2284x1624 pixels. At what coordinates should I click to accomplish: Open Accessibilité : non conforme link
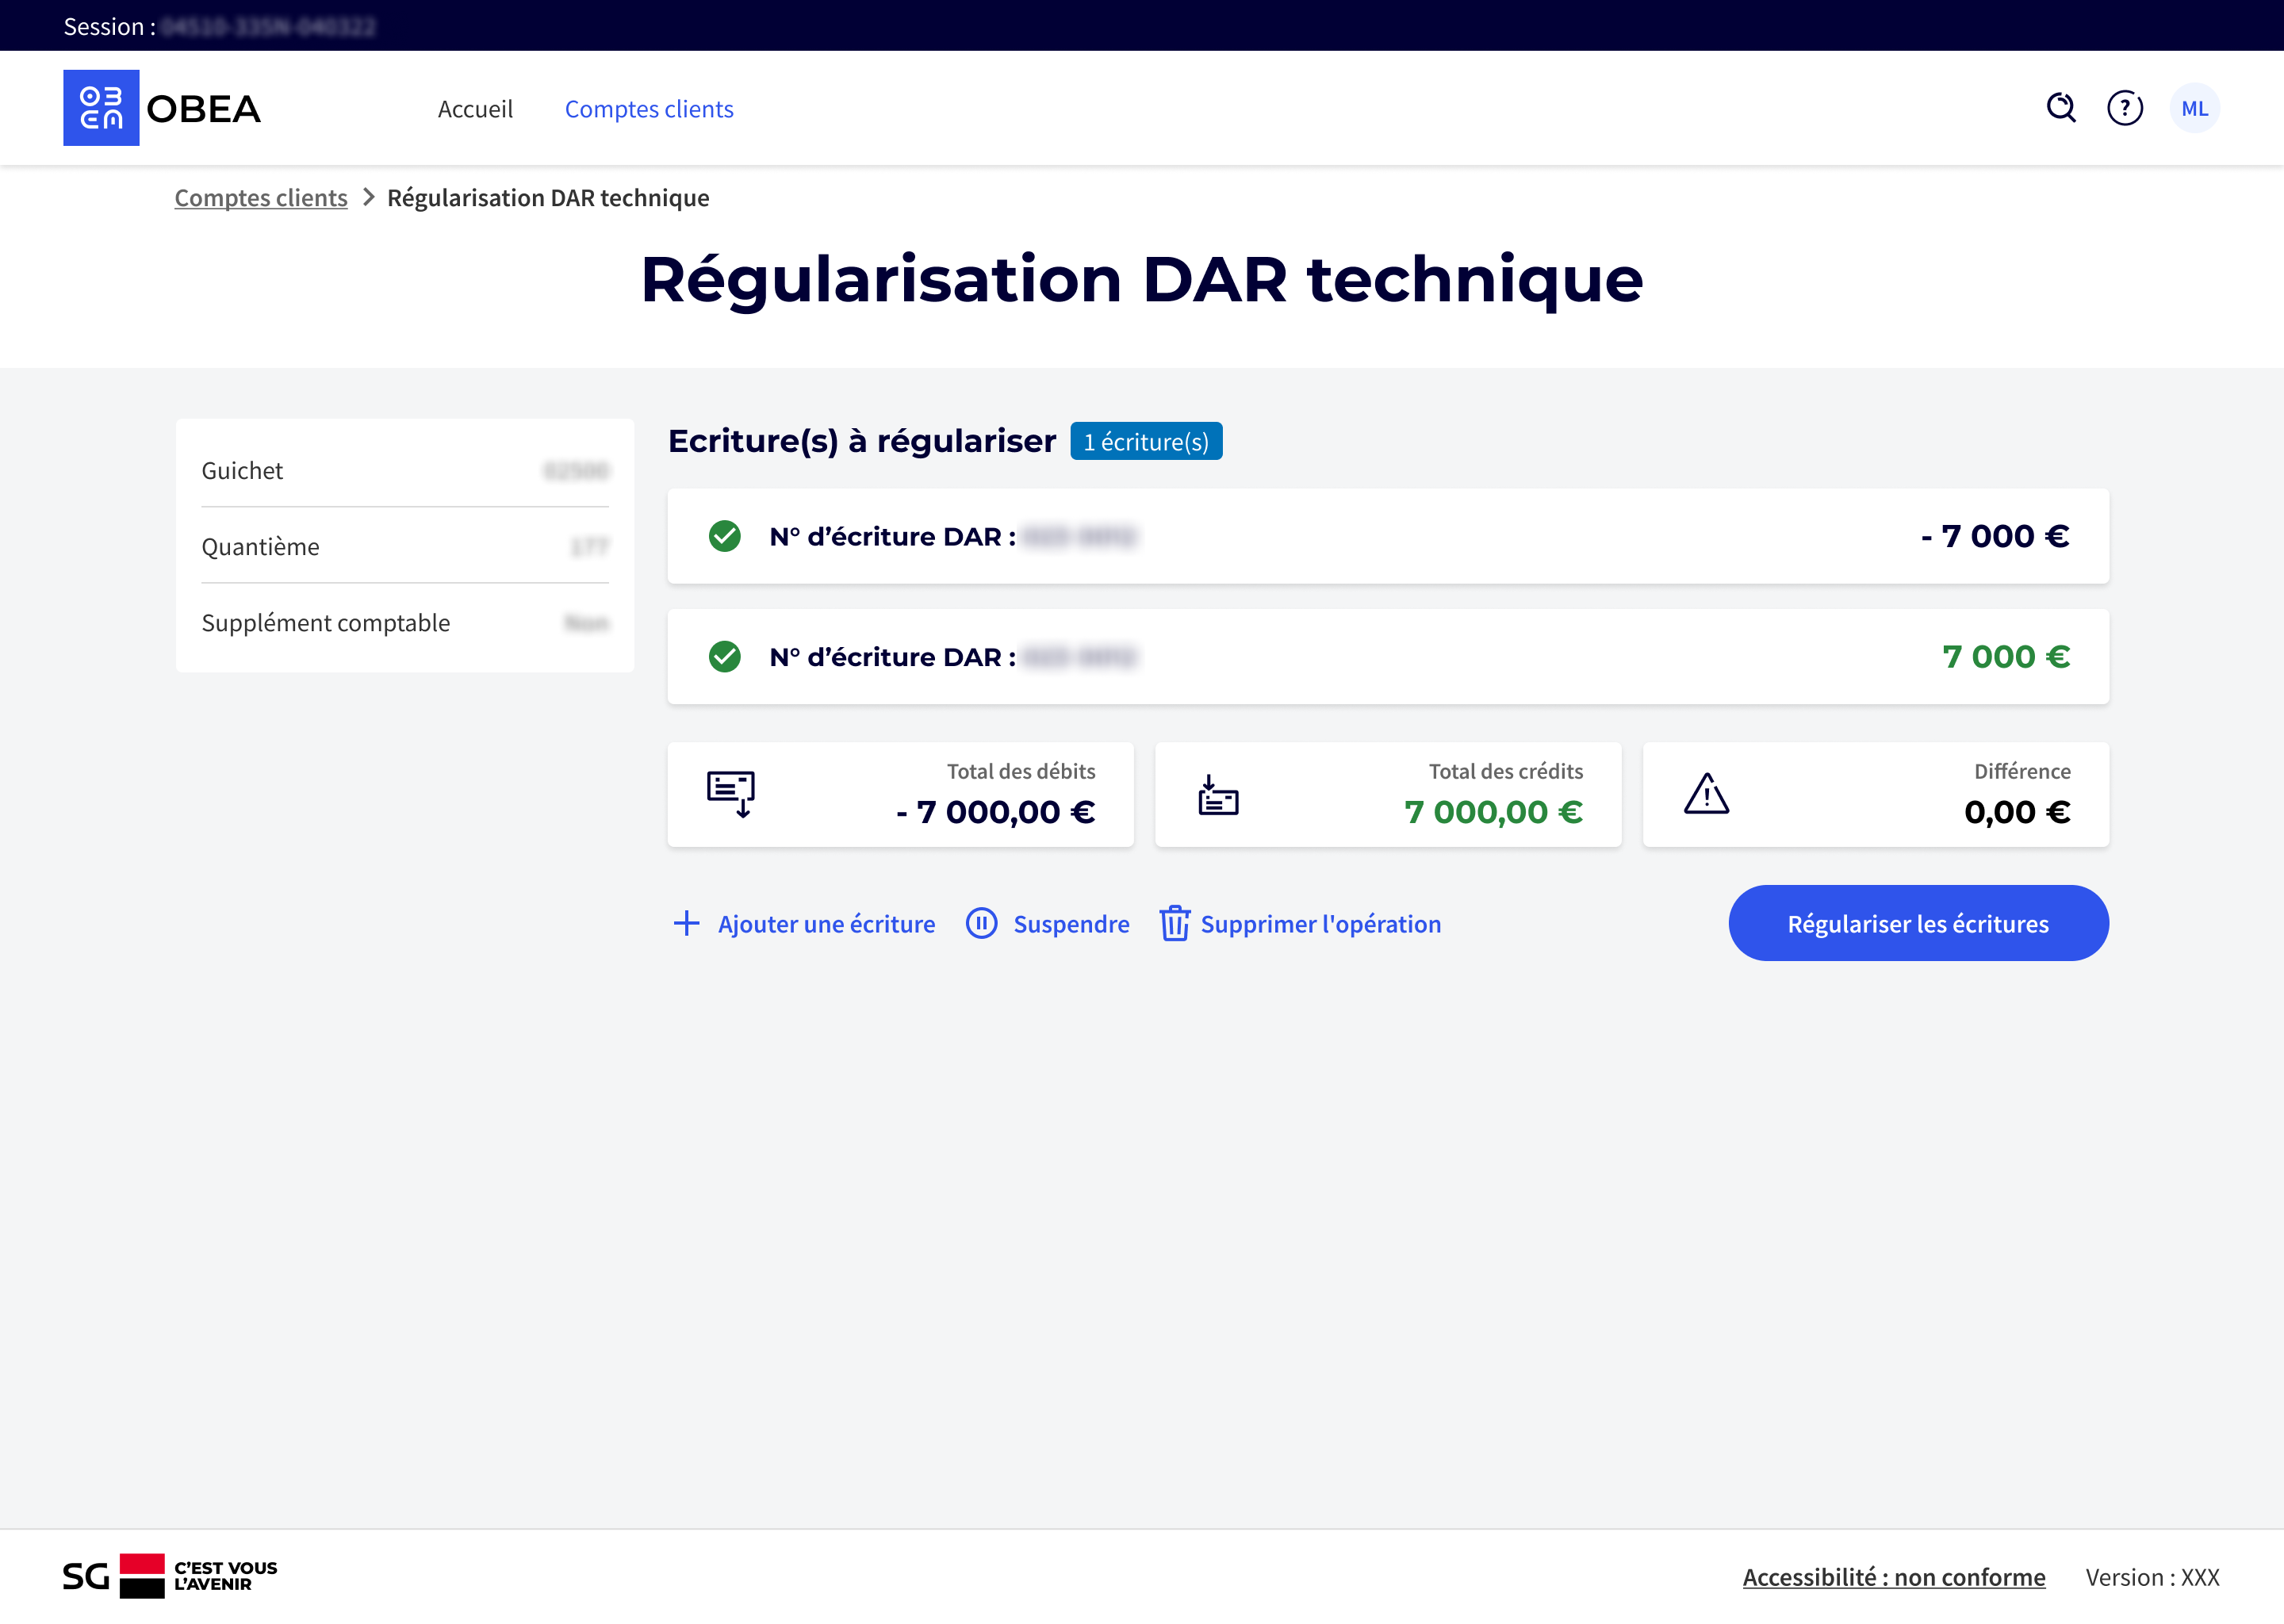click(1893, 1577)
